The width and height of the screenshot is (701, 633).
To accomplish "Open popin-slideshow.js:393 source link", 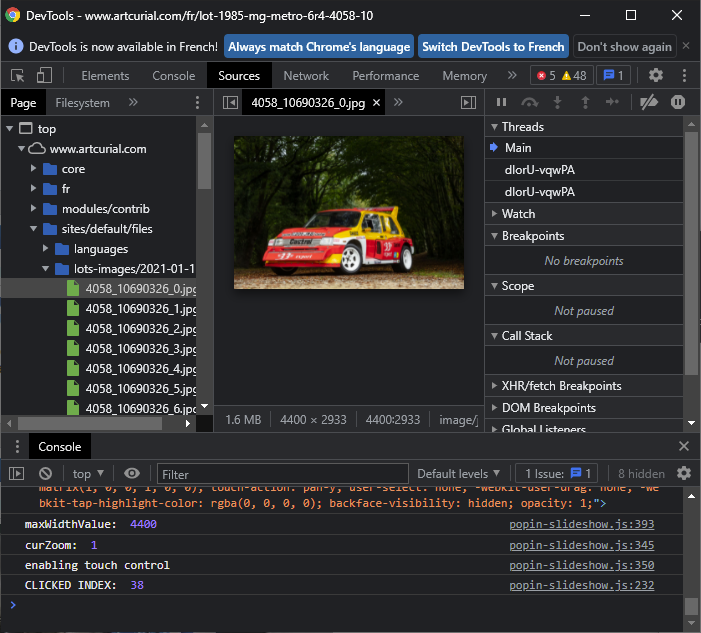I will coord(581,525).
